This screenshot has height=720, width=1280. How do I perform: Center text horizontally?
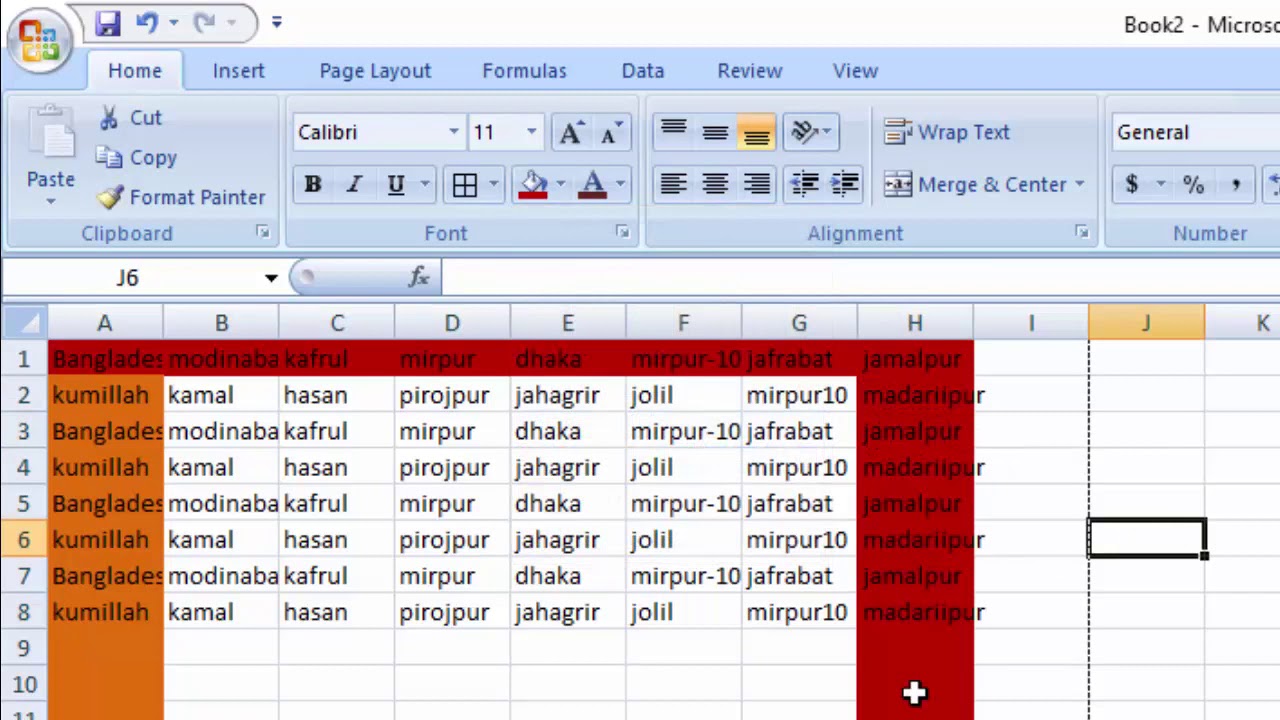tap(715, 185)
